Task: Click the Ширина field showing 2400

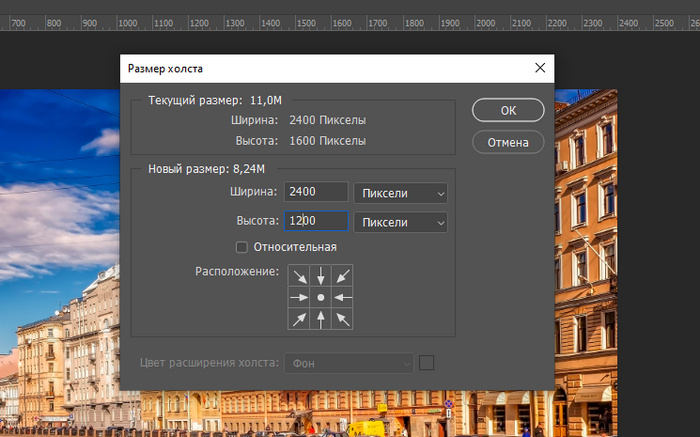Action: click(x=316, y=193)
